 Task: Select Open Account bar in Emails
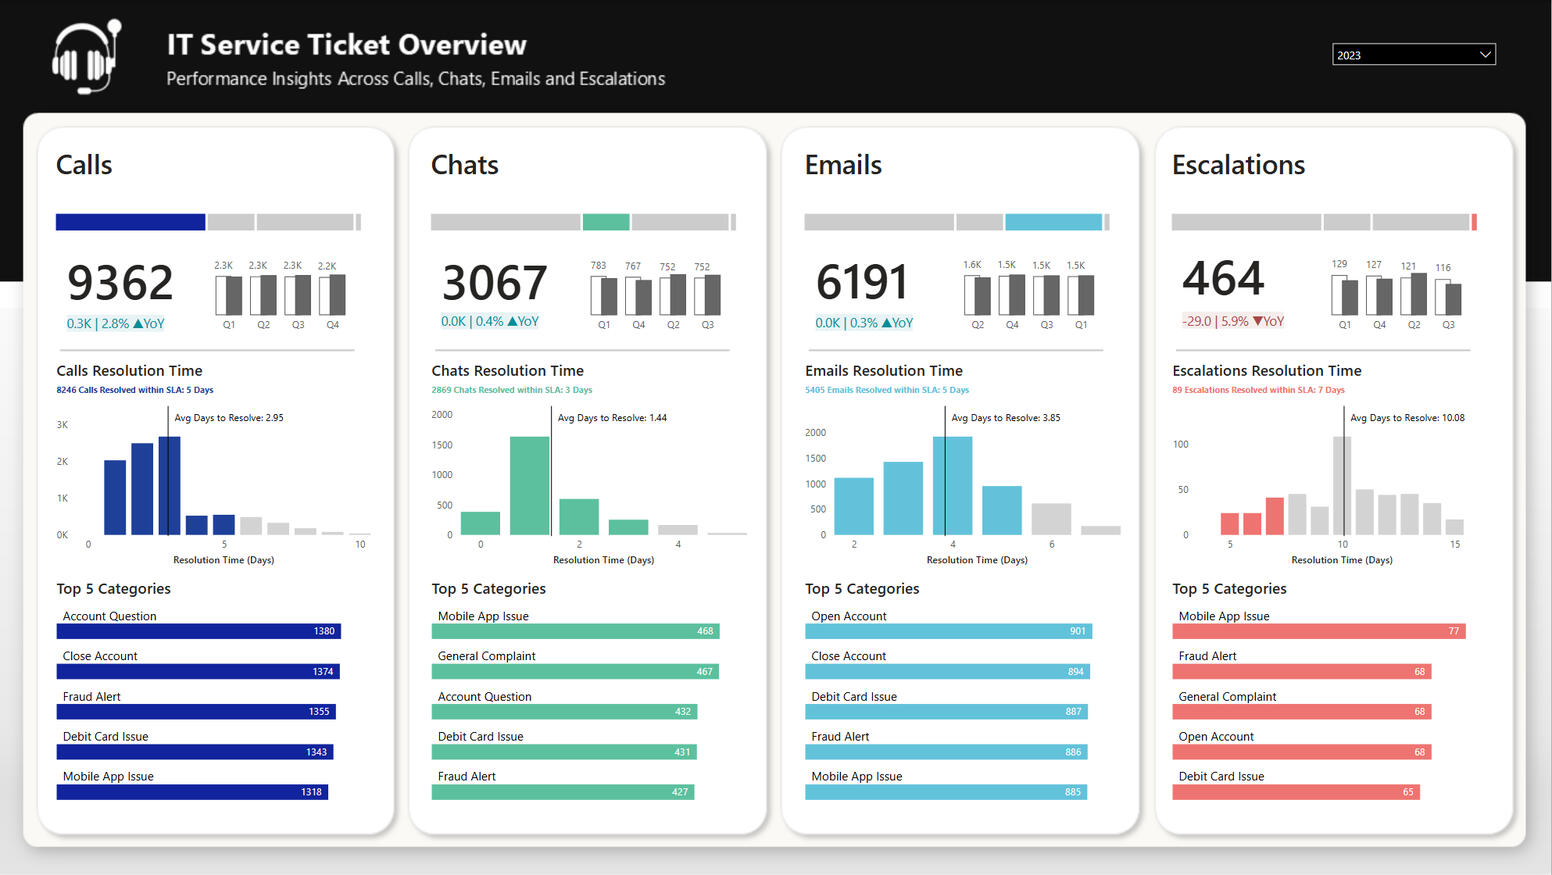(x=947, y=631)
